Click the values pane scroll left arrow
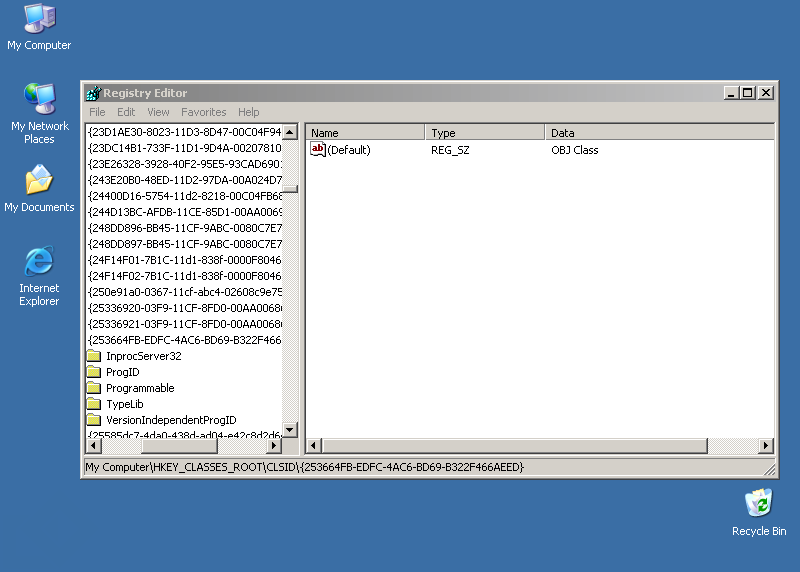The width and height of the screenshot is (800, 572). (314, 445)
